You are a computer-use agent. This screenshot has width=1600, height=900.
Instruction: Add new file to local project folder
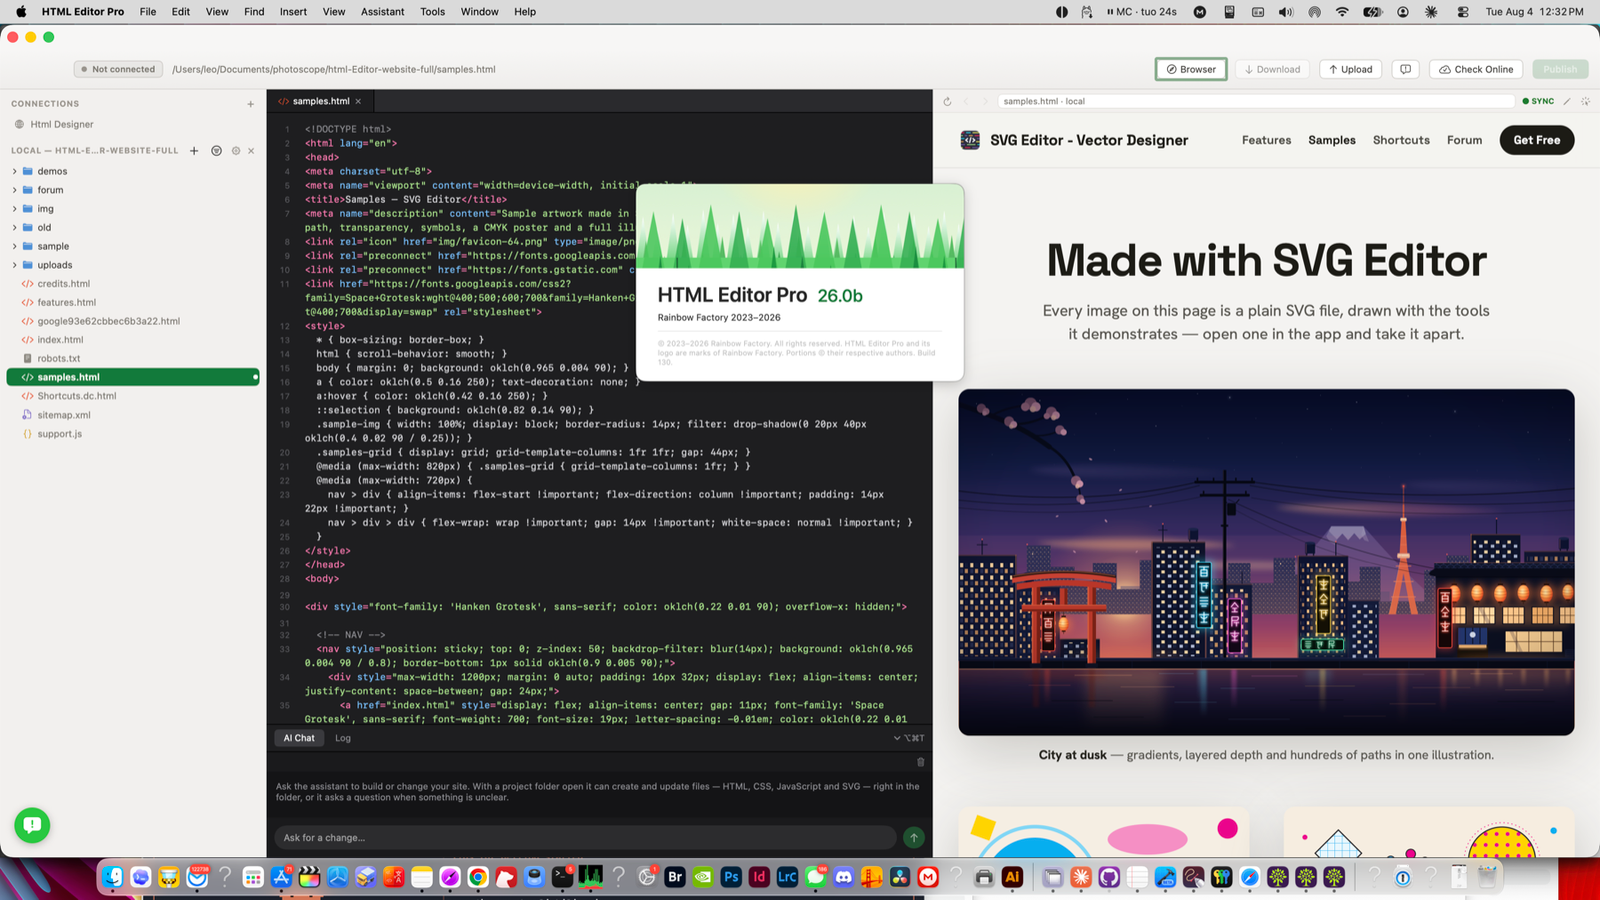(x=194, y=151)
